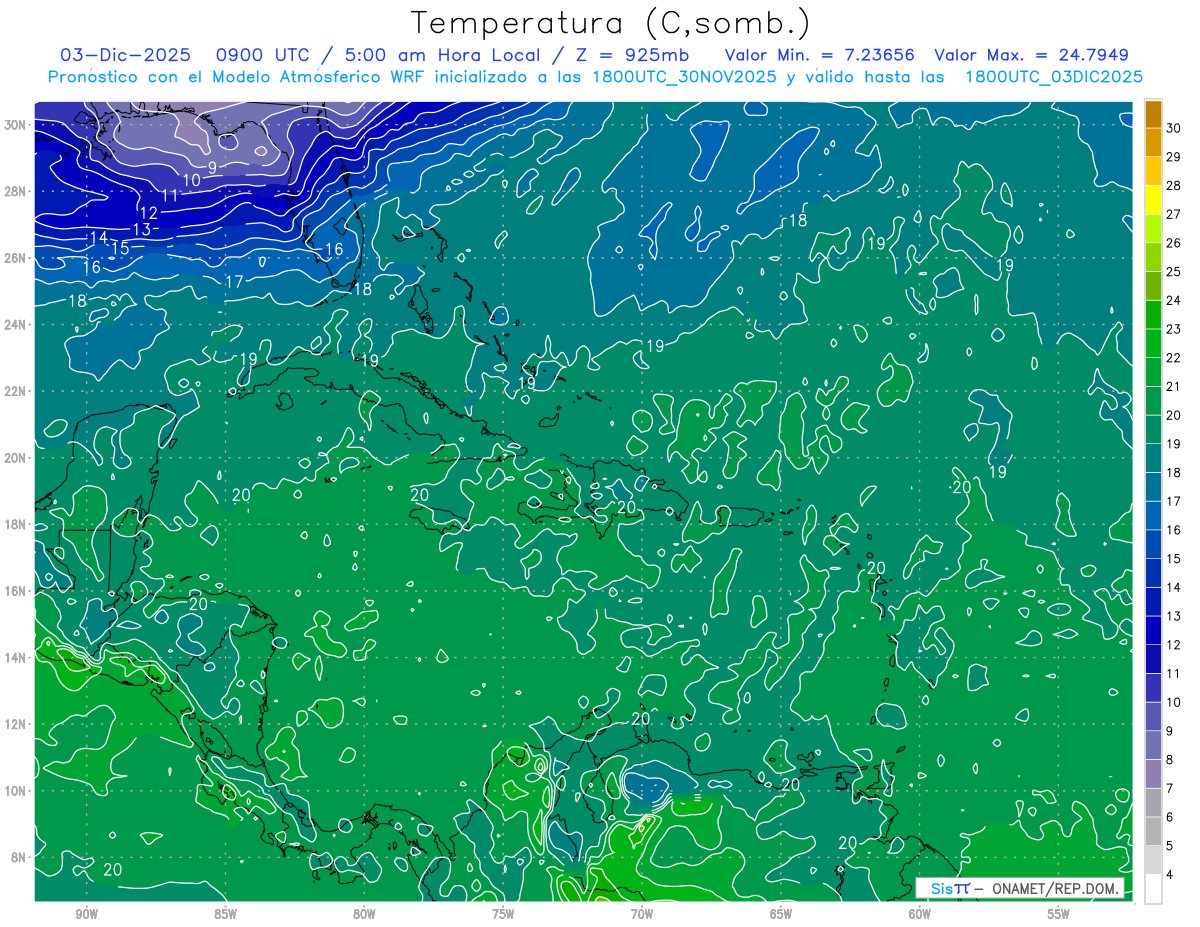
Task: Click the latitude axis label '14N'
Action: tap(17, 658)
